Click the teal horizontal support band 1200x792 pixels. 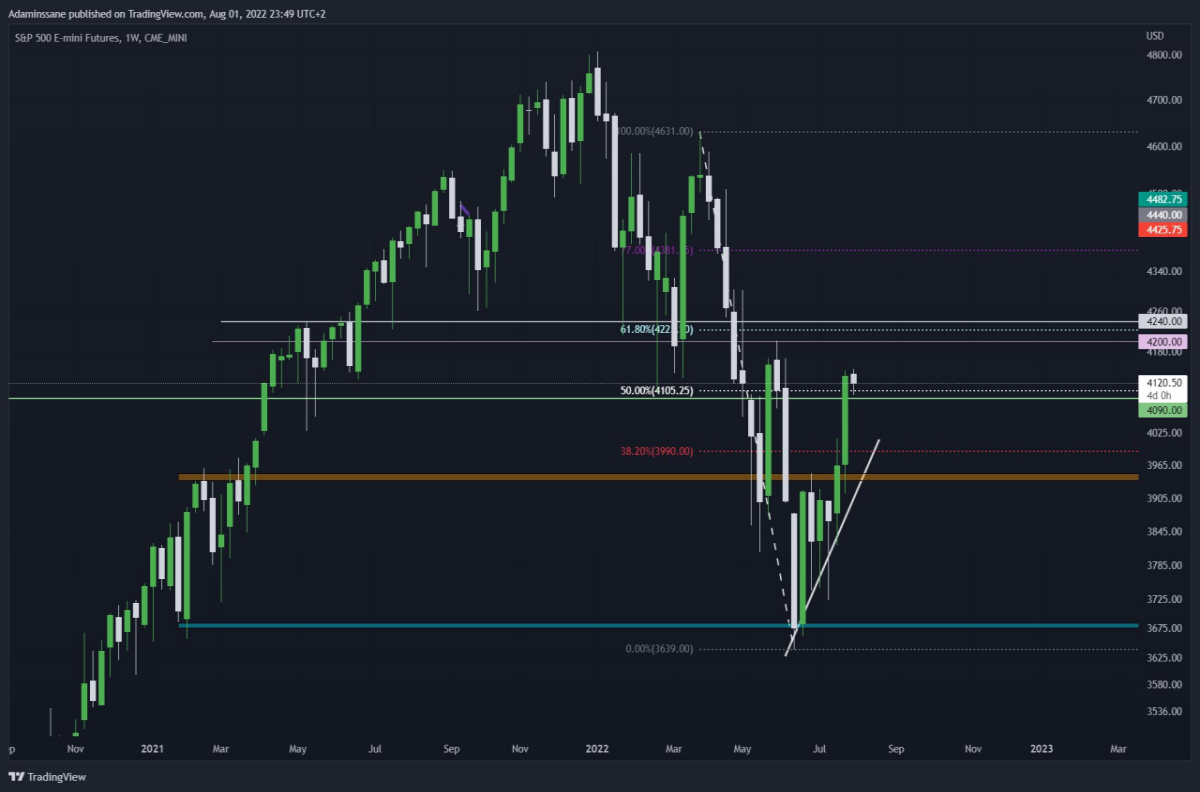tap(658, 626)
